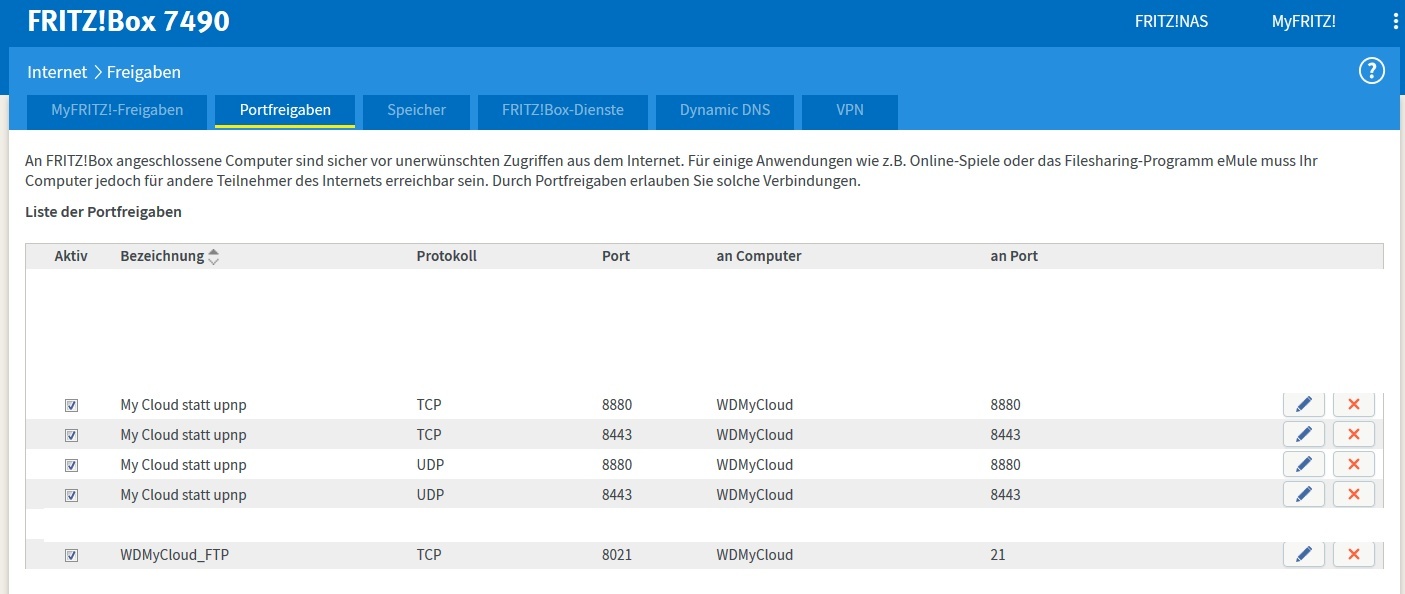Open the MyFRITZ! link in the header

[x=1303, y=22]
